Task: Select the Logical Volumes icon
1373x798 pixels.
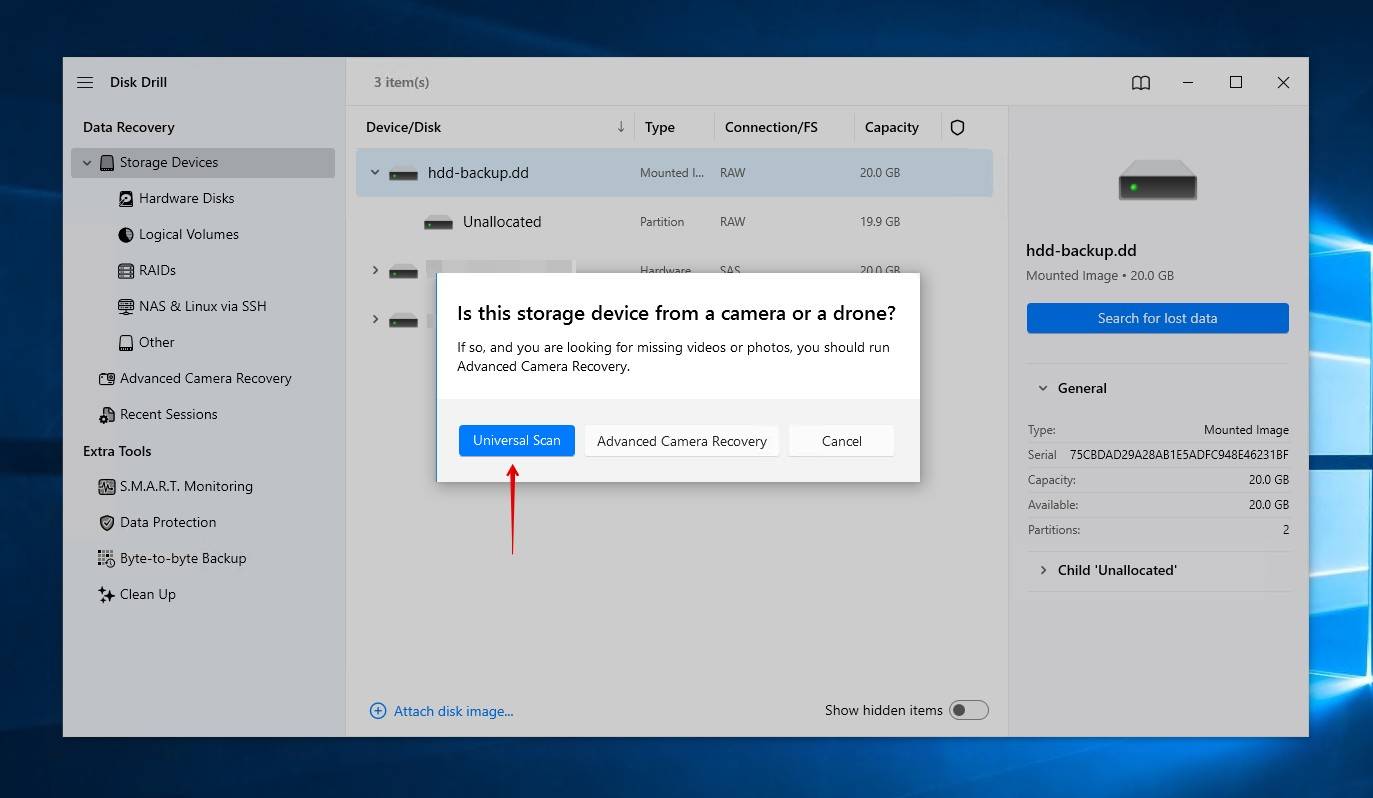Action: point(126,235)
